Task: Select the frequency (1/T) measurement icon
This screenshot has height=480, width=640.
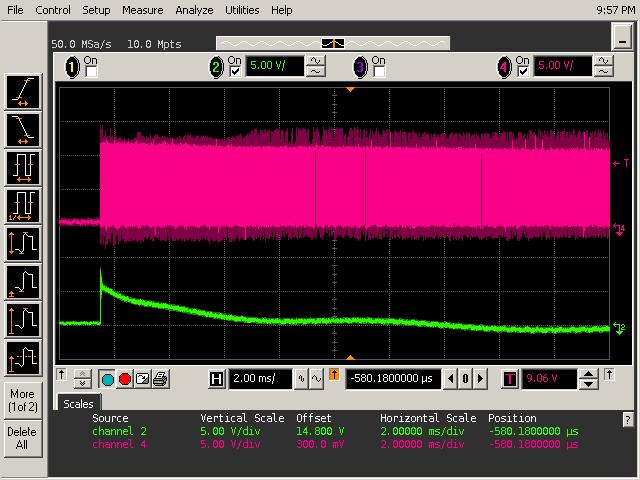Action: click(x=23, y=206)
